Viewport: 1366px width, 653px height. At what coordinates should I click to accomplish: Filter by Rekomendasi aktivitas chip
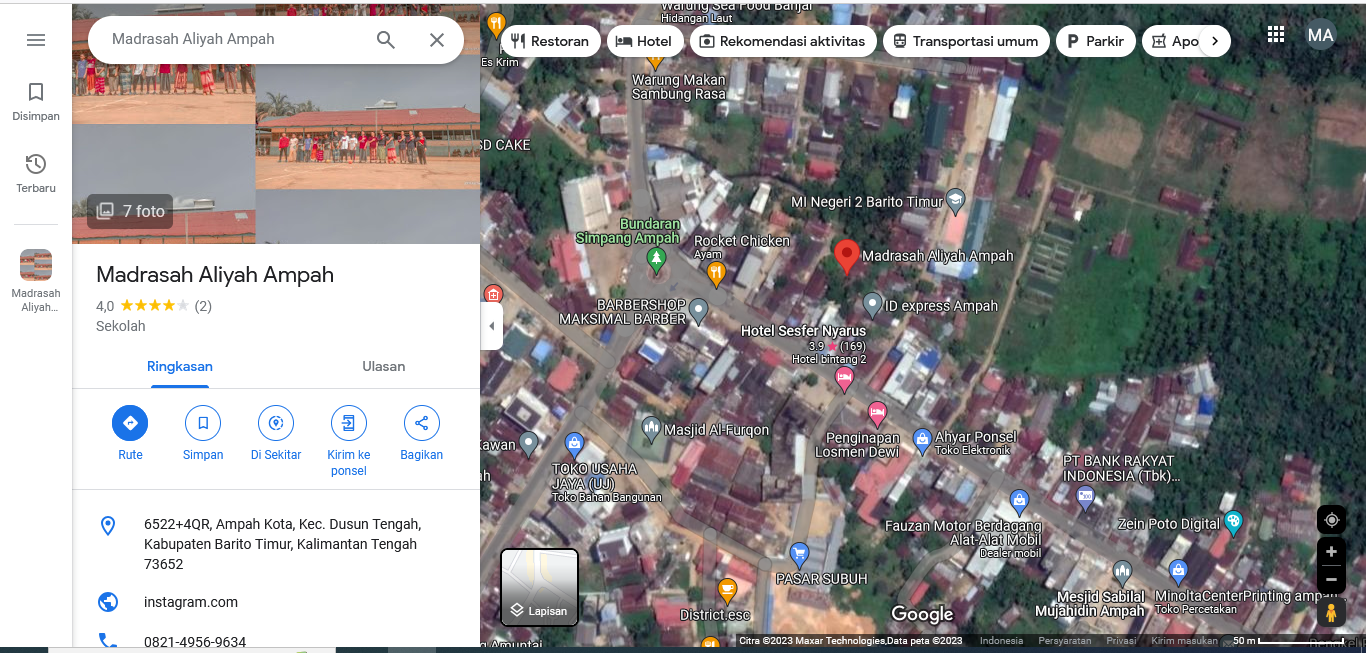(x=783, y=41)
